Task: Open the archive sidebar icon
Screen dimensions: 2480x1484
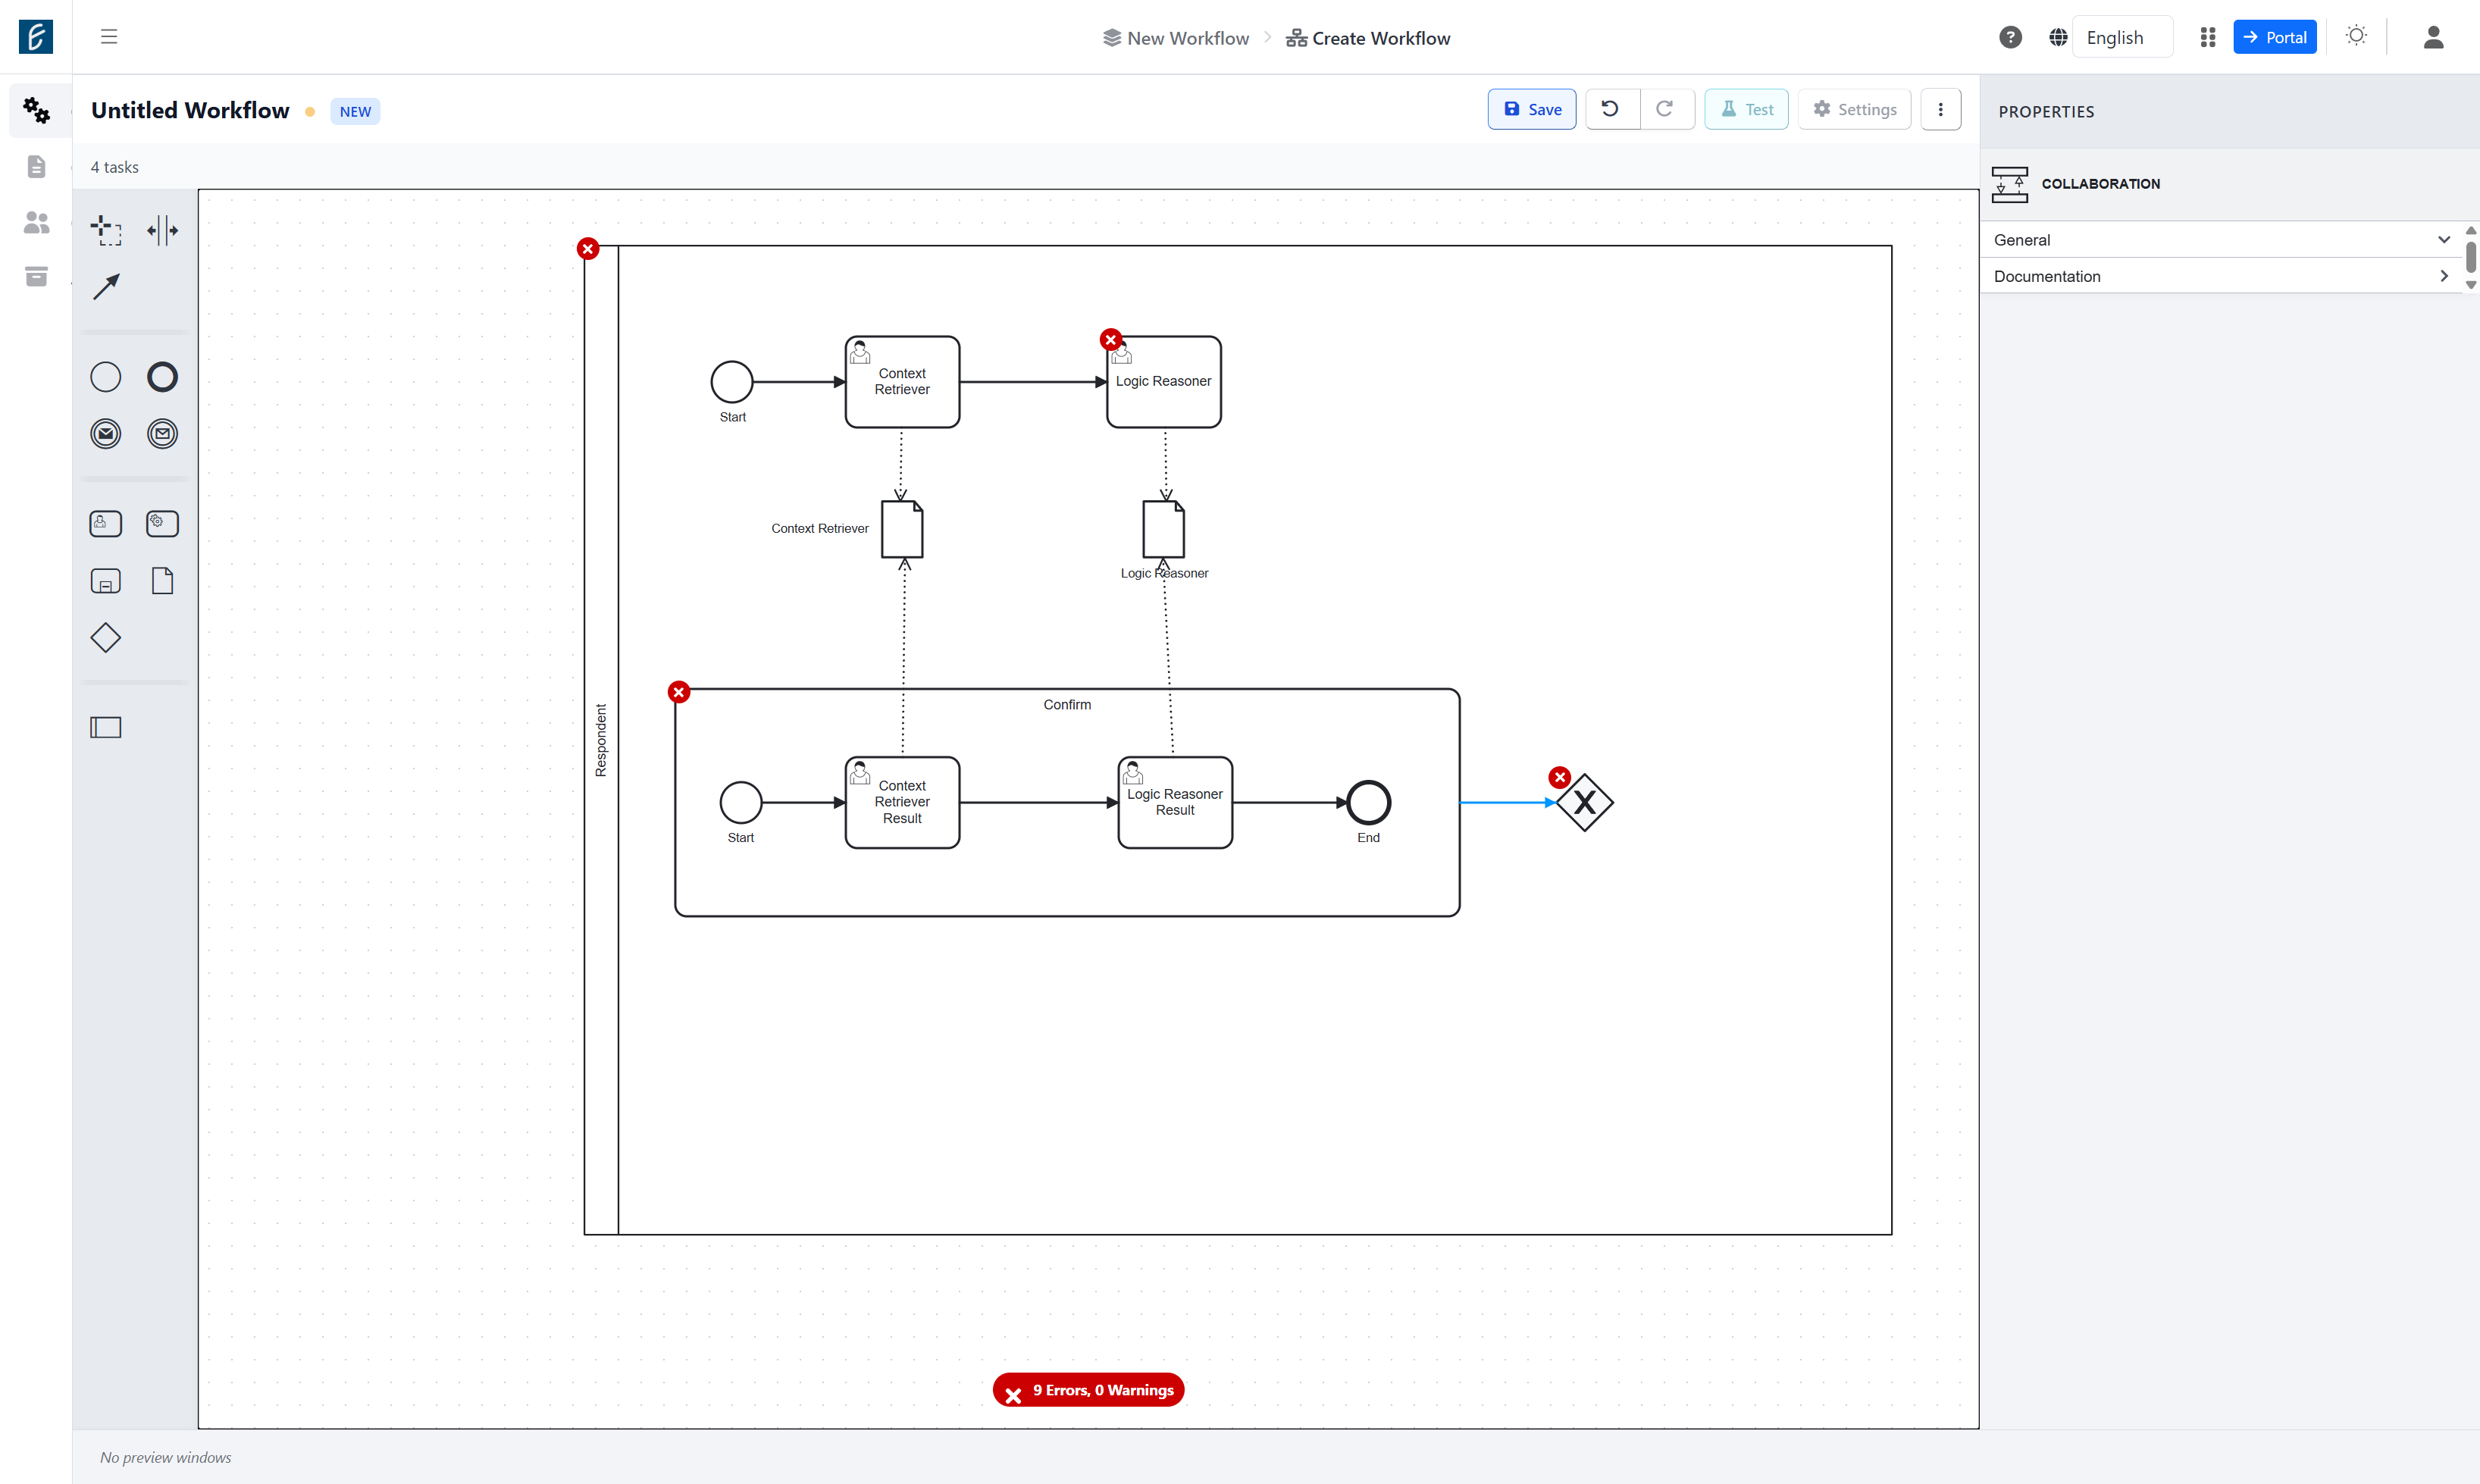Action: click(x=36, y=276)
